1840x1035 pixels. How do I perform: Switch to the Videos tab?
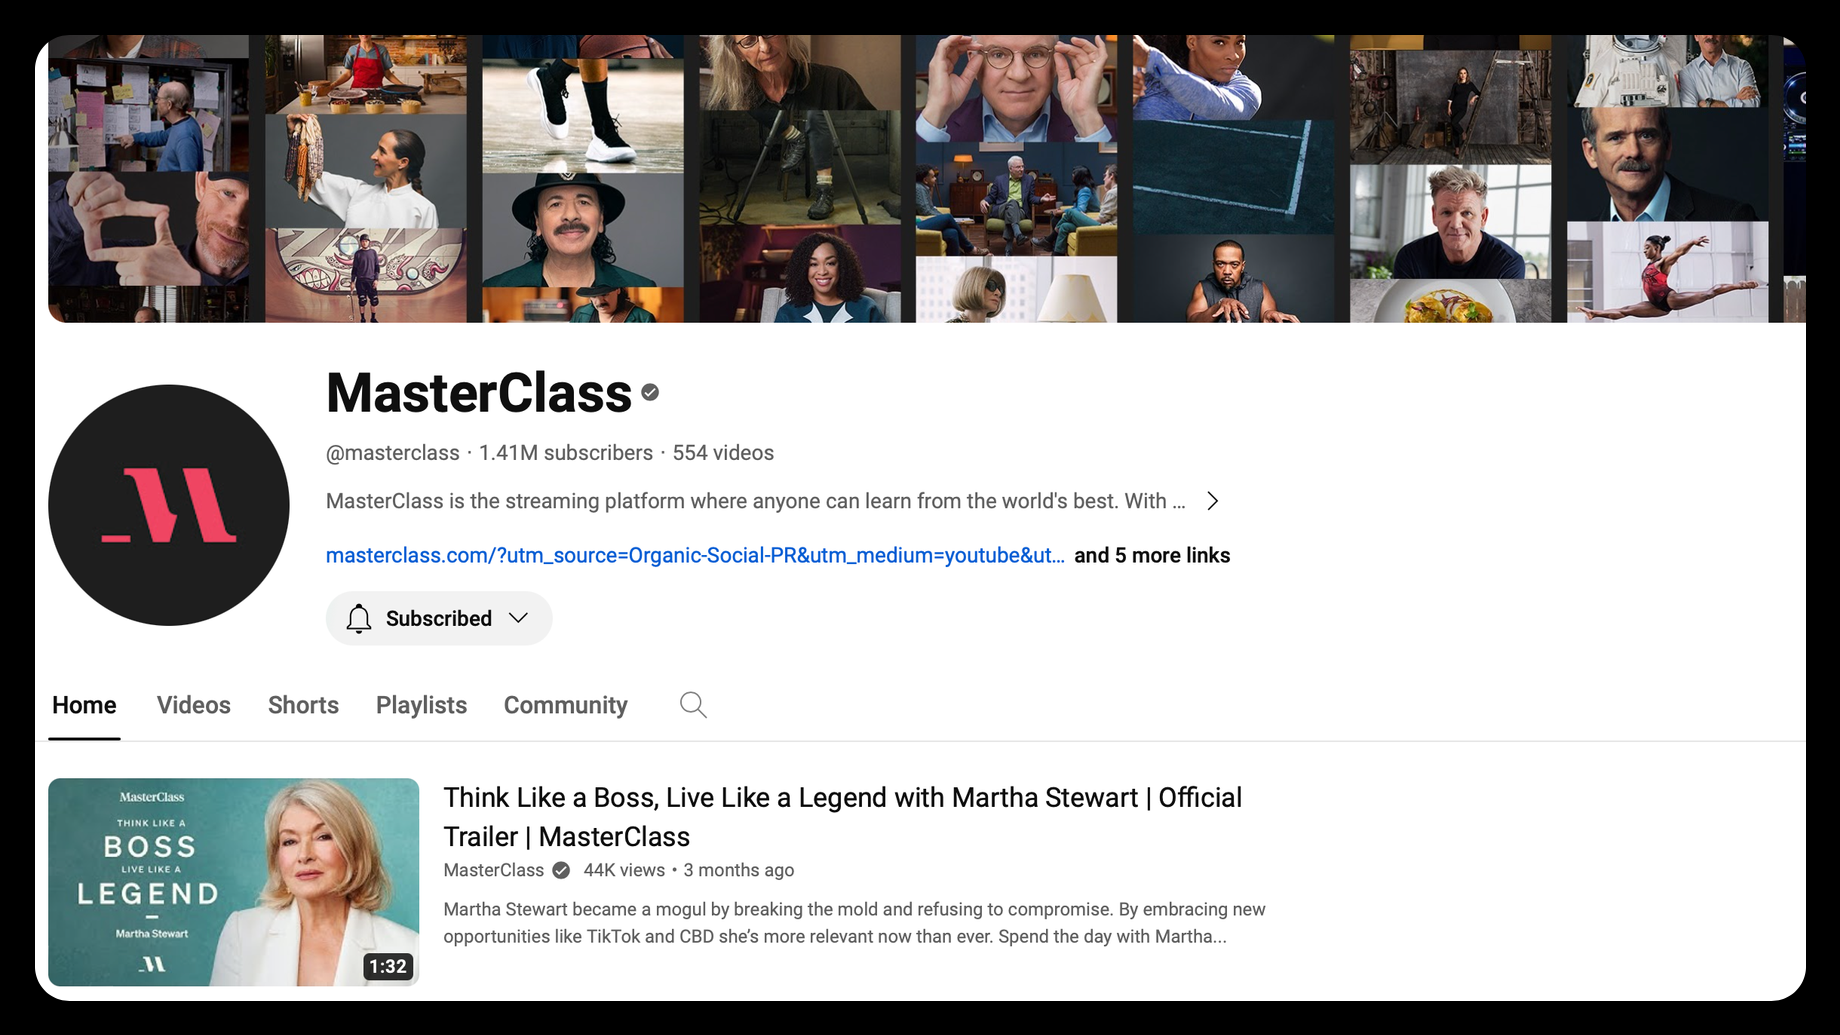point(193,705)
